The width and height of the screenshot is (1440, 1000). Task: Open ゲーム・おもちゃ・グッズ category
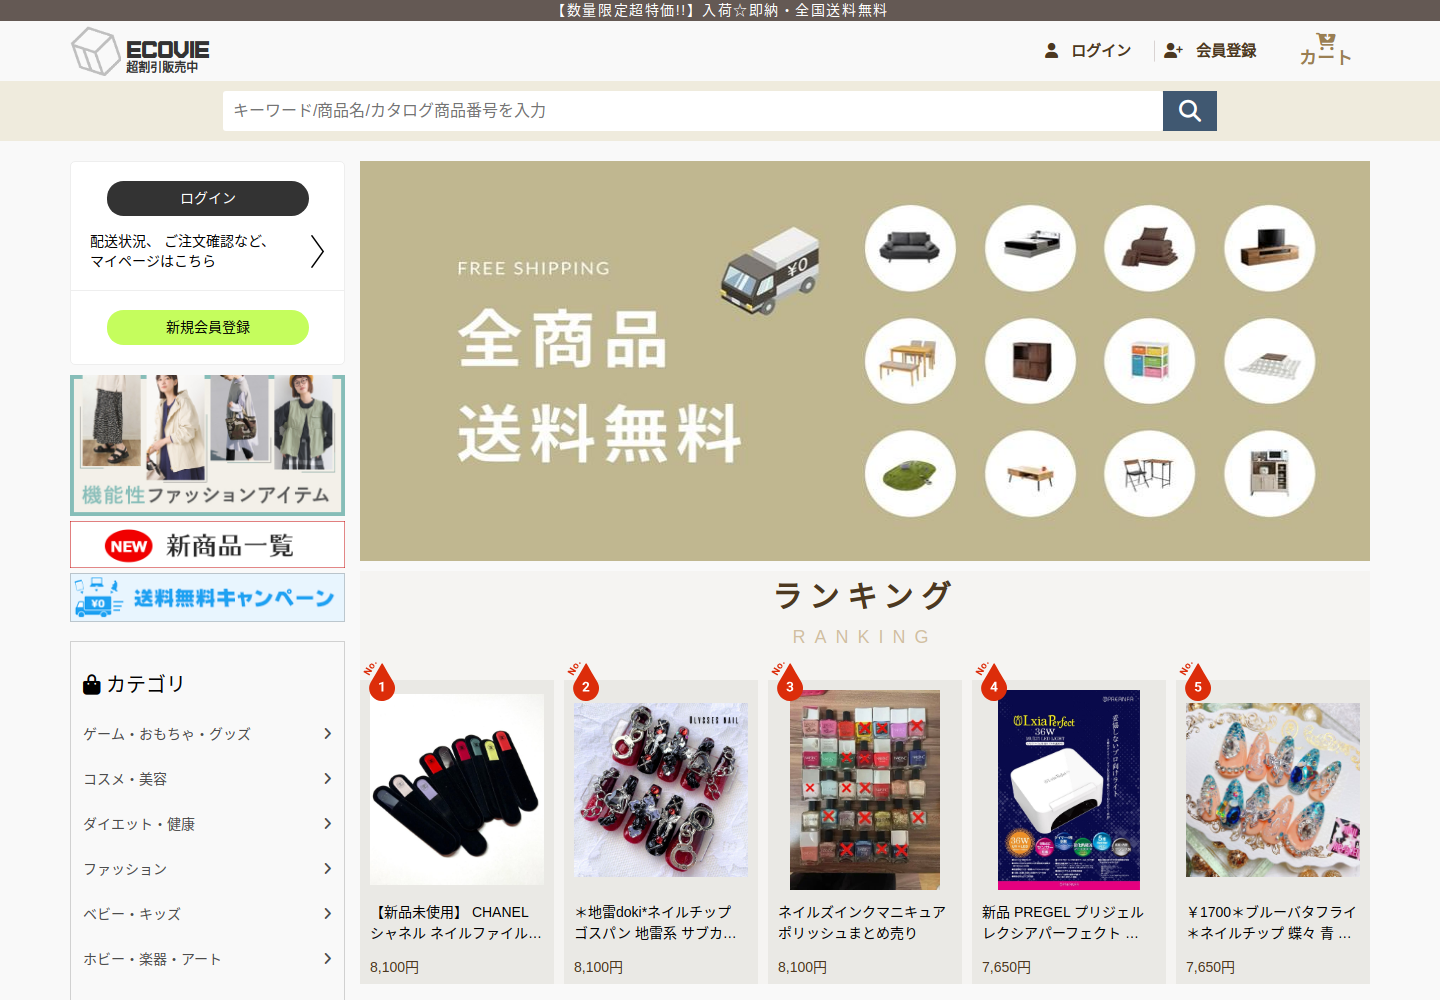[208, 734]
